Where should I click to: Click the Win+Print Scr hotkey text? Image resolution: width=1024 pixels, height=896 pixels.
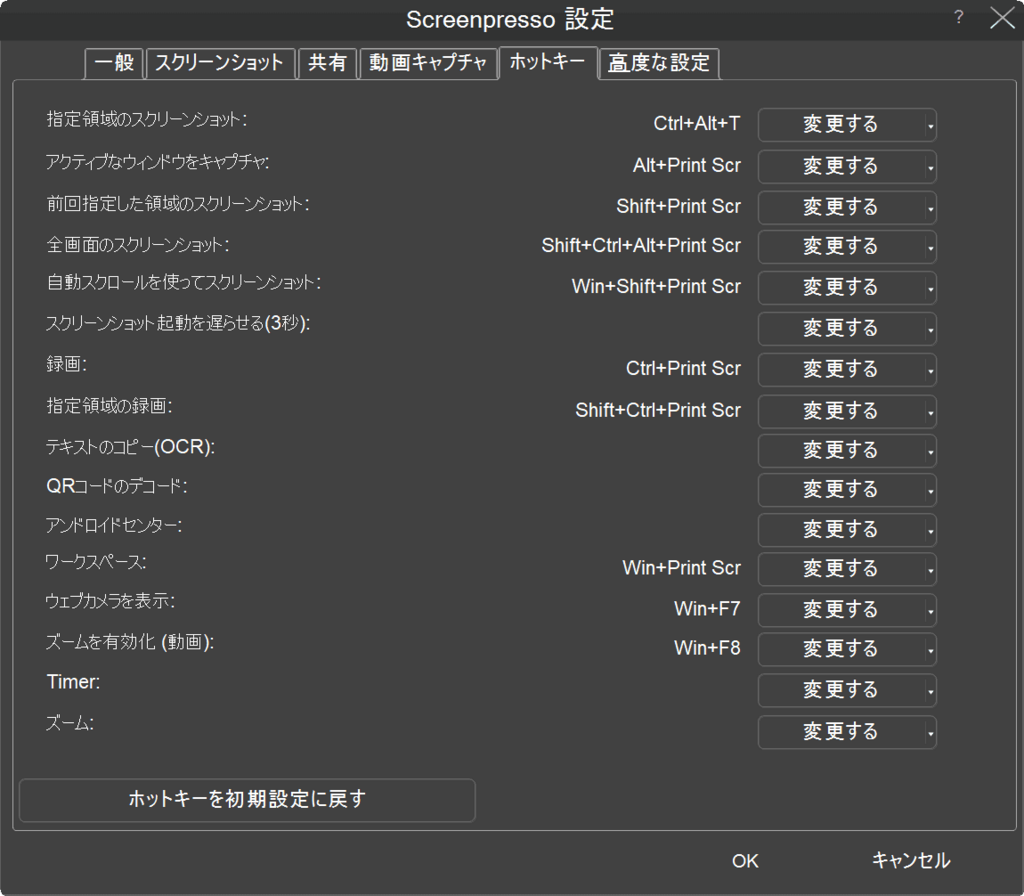pos(681,568)
